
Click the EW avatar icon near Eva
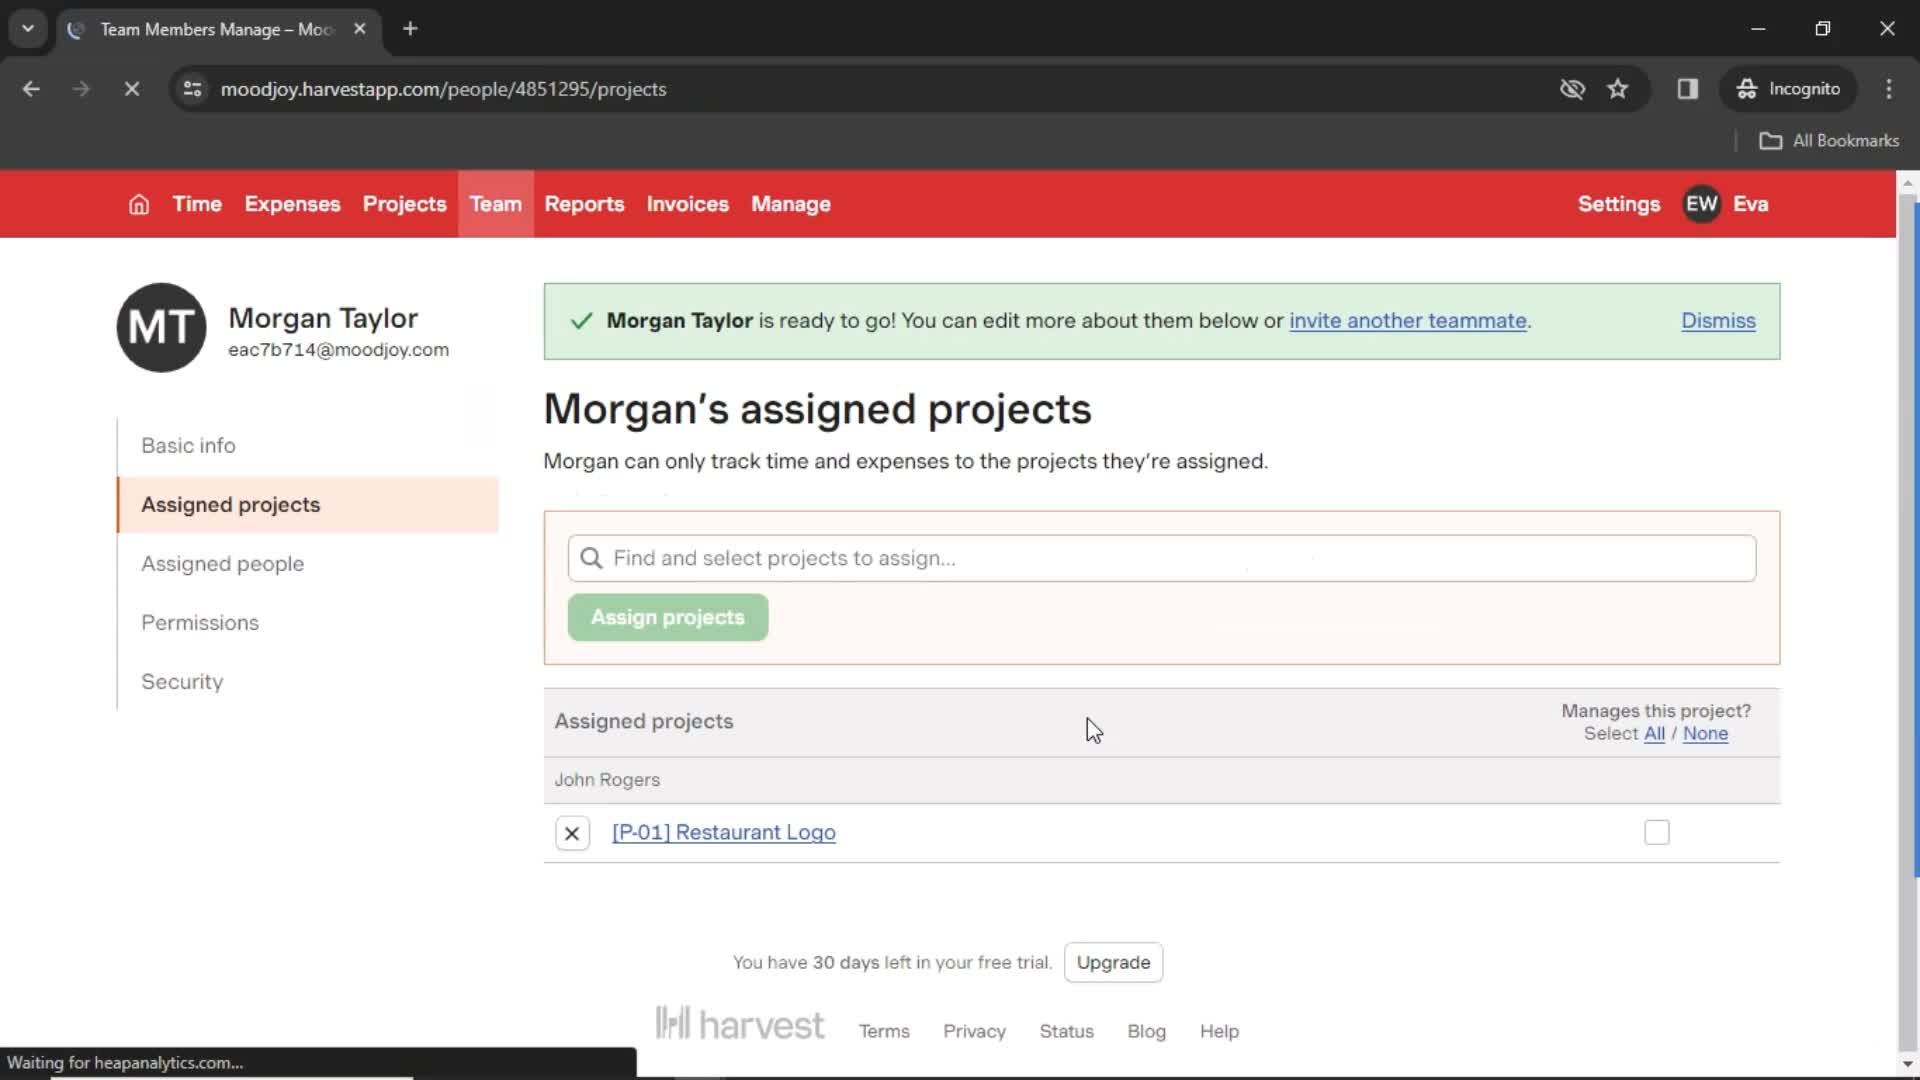point(1702,203)
